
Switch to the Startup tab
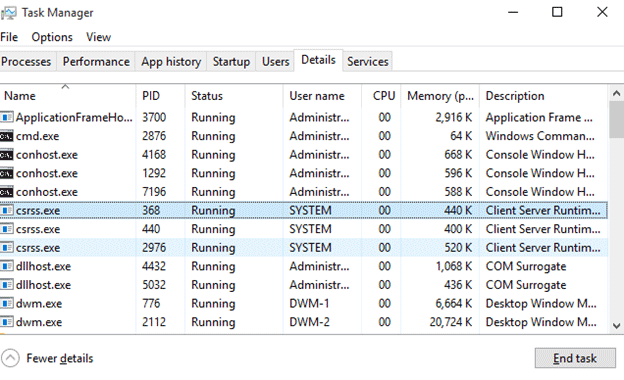(x=231, y=62)
